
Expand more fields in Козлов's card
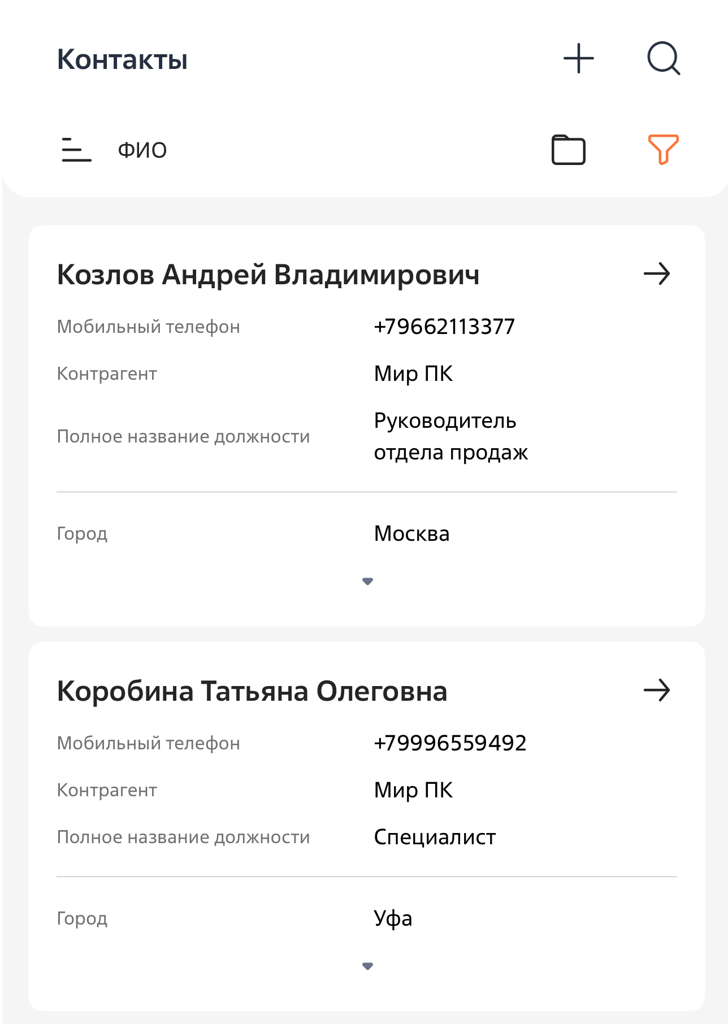click(x=367, y=581)
